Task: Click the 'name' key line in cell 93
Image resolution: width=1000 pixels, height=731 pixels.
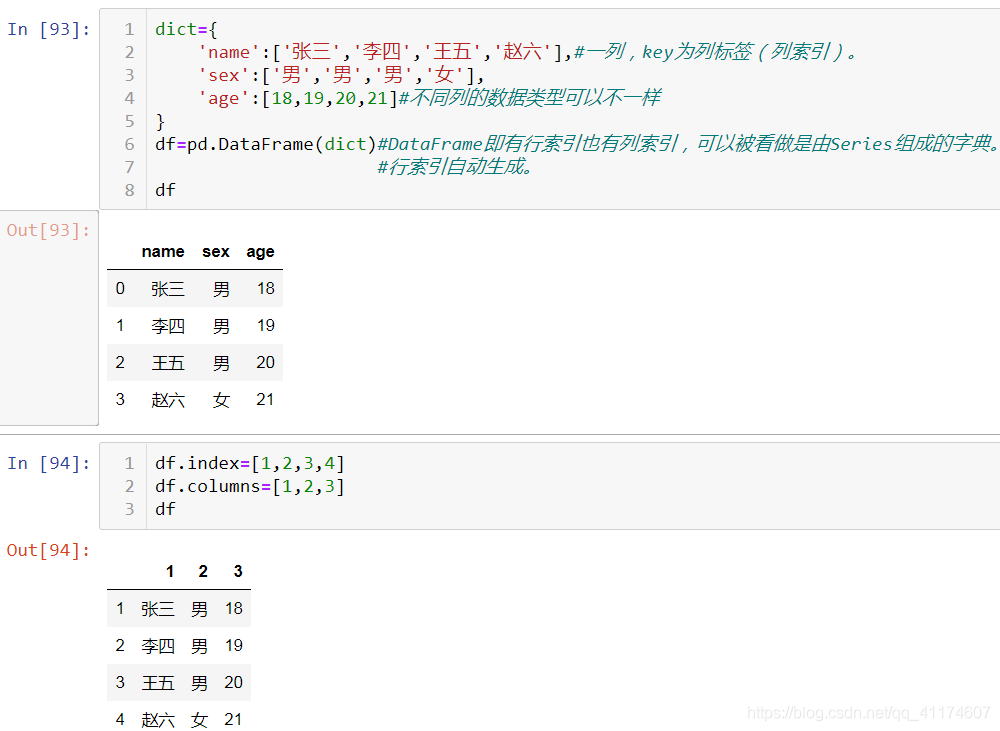Action: click(527, 52)
